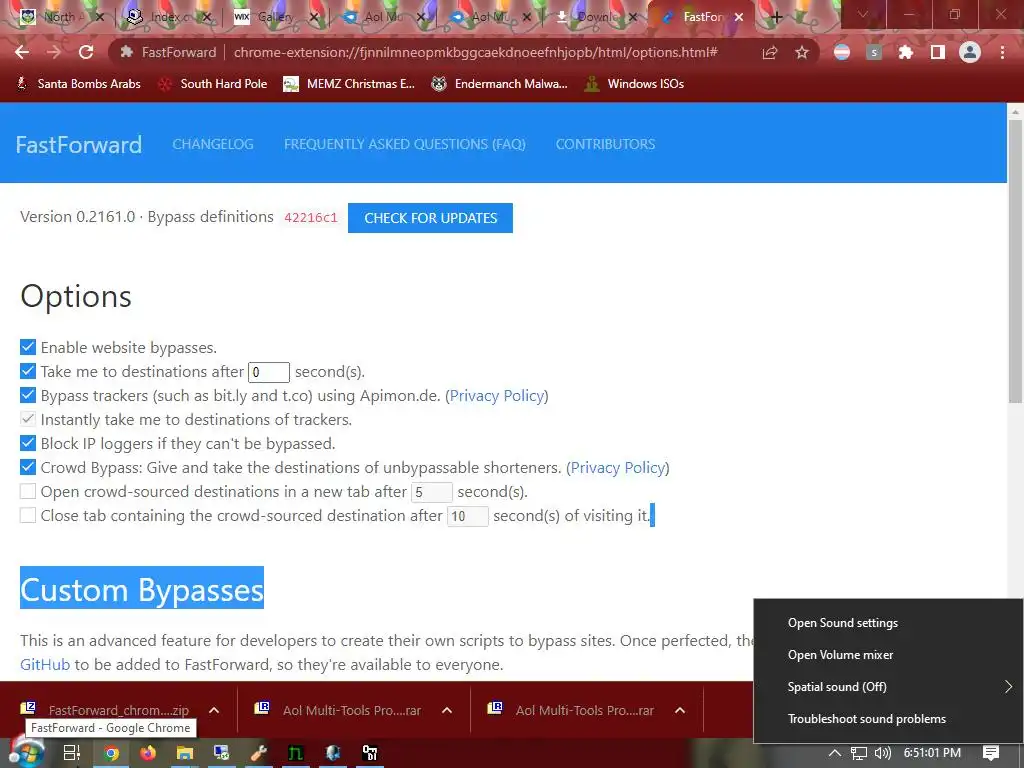The height and width of the screenshot is (768, 1024).
Task: Click the FastForward logo heading
Action: click(x=78, y=144)
